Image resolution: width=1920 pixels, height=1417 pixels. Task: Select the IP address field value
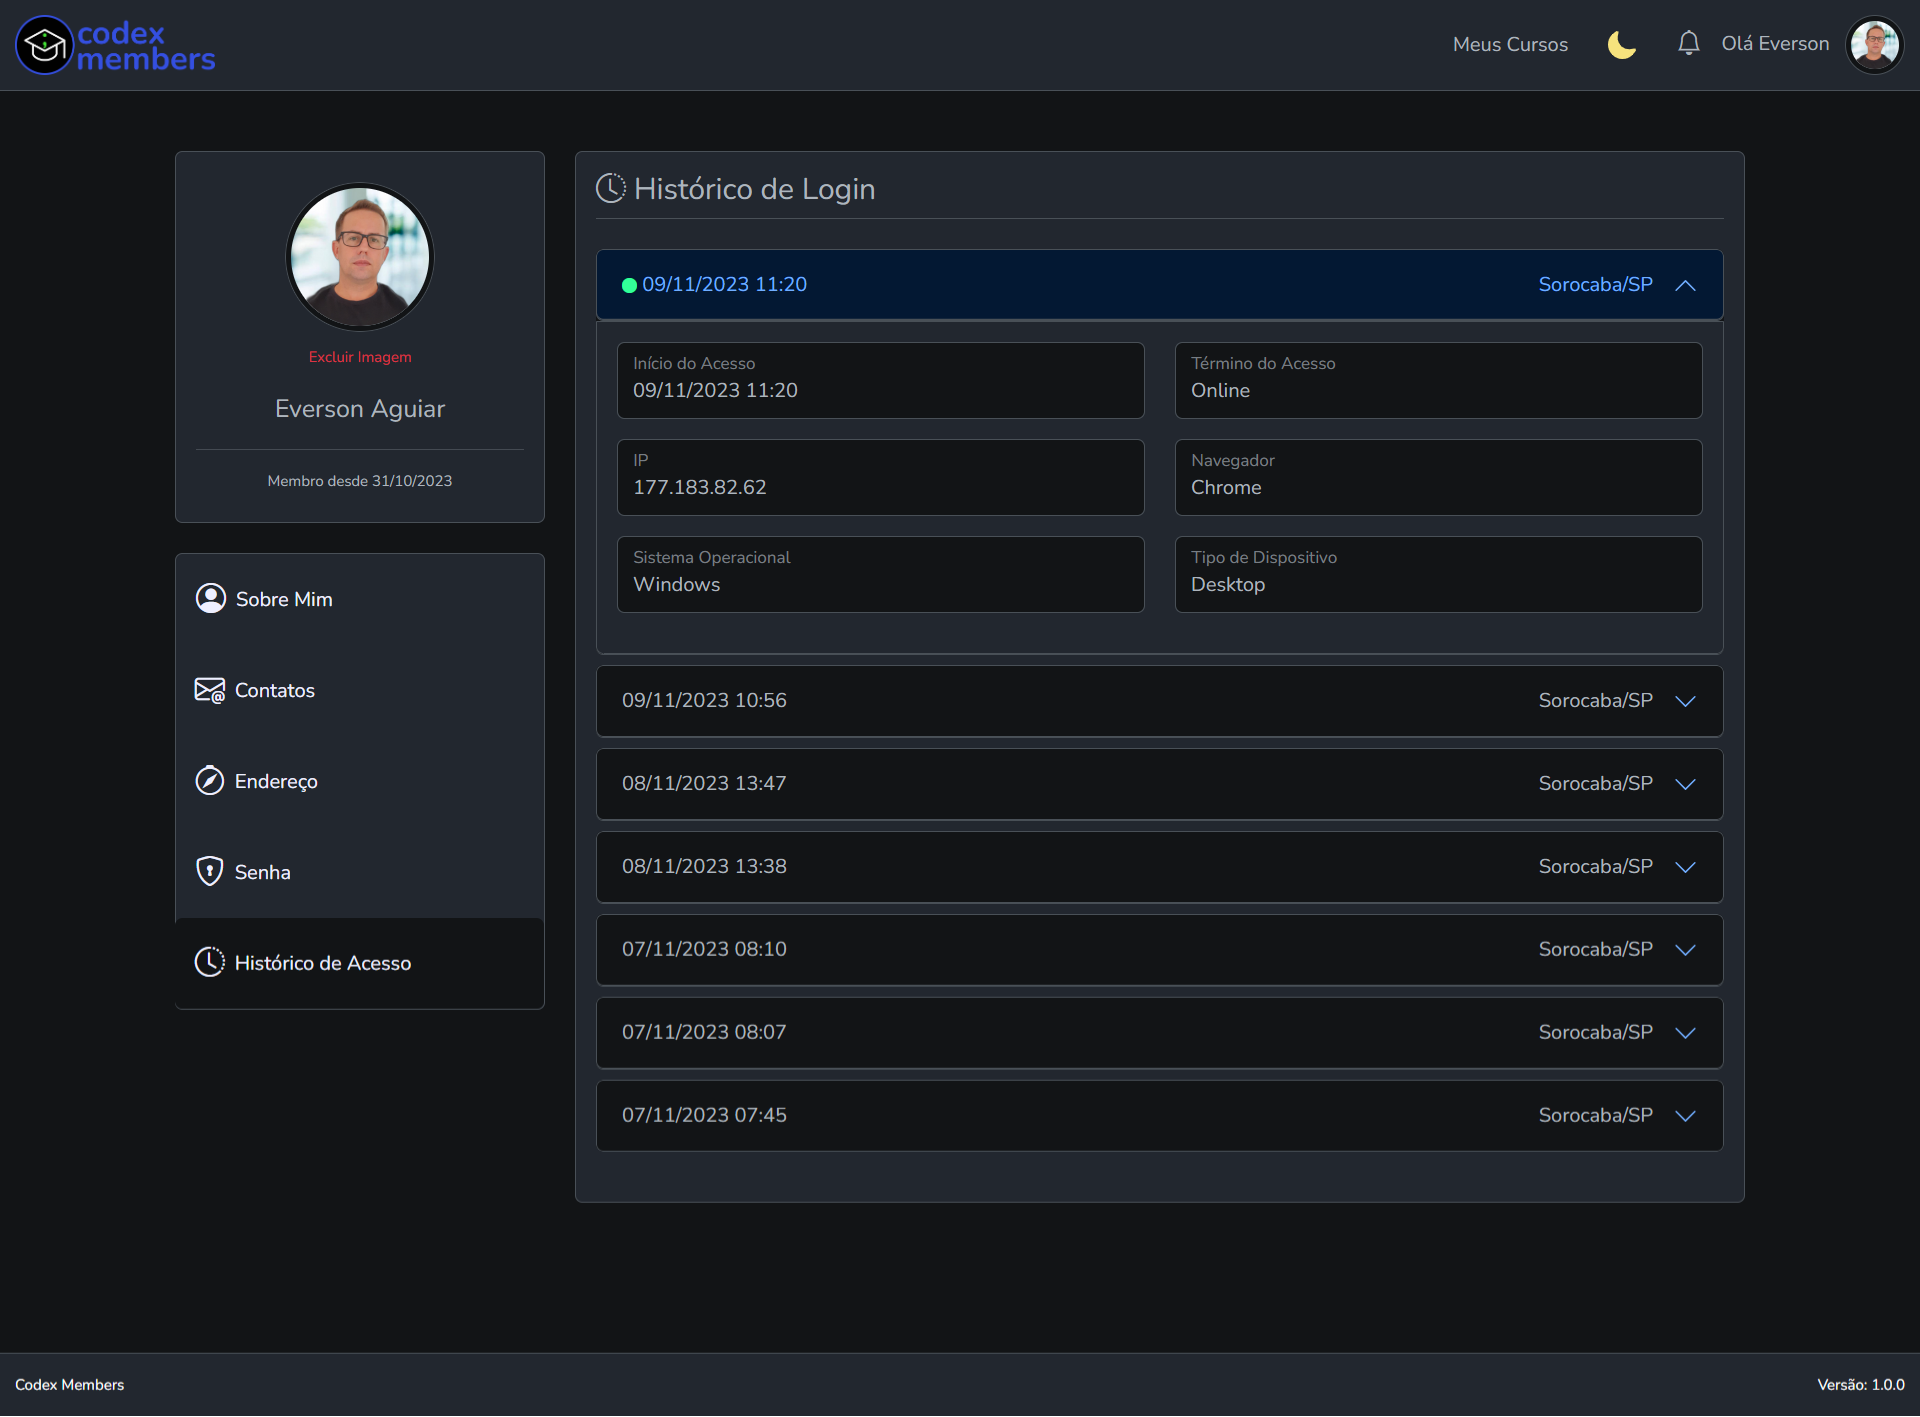[x=700, y=487]
